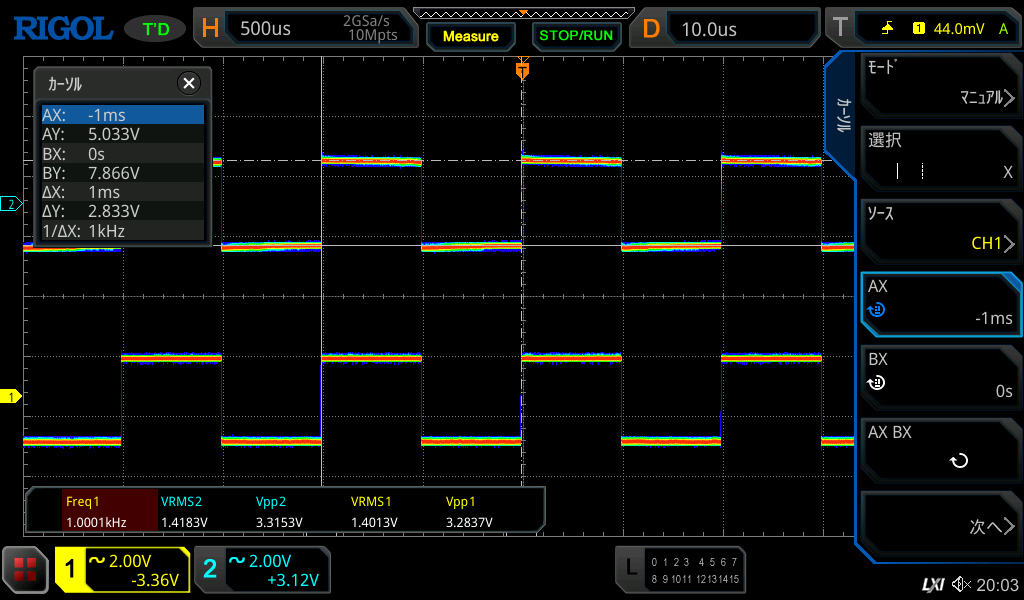The height and width of the screenshot is (600, 1024).
Task: Toggle channel 1 using its yellow label
Action: coord(70,570)
